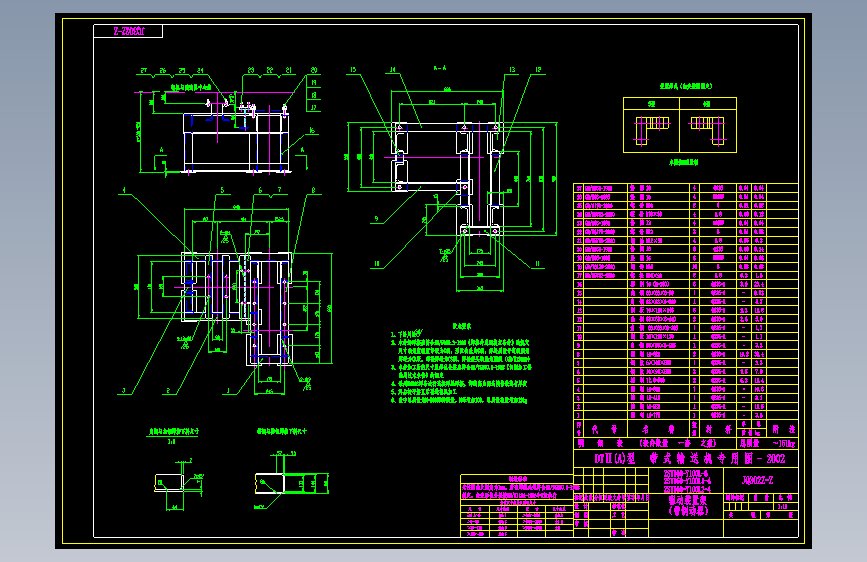The height and width of the screenshot is (562, 867).
Task: Select part balloon number 20
Action: point(314,70)
